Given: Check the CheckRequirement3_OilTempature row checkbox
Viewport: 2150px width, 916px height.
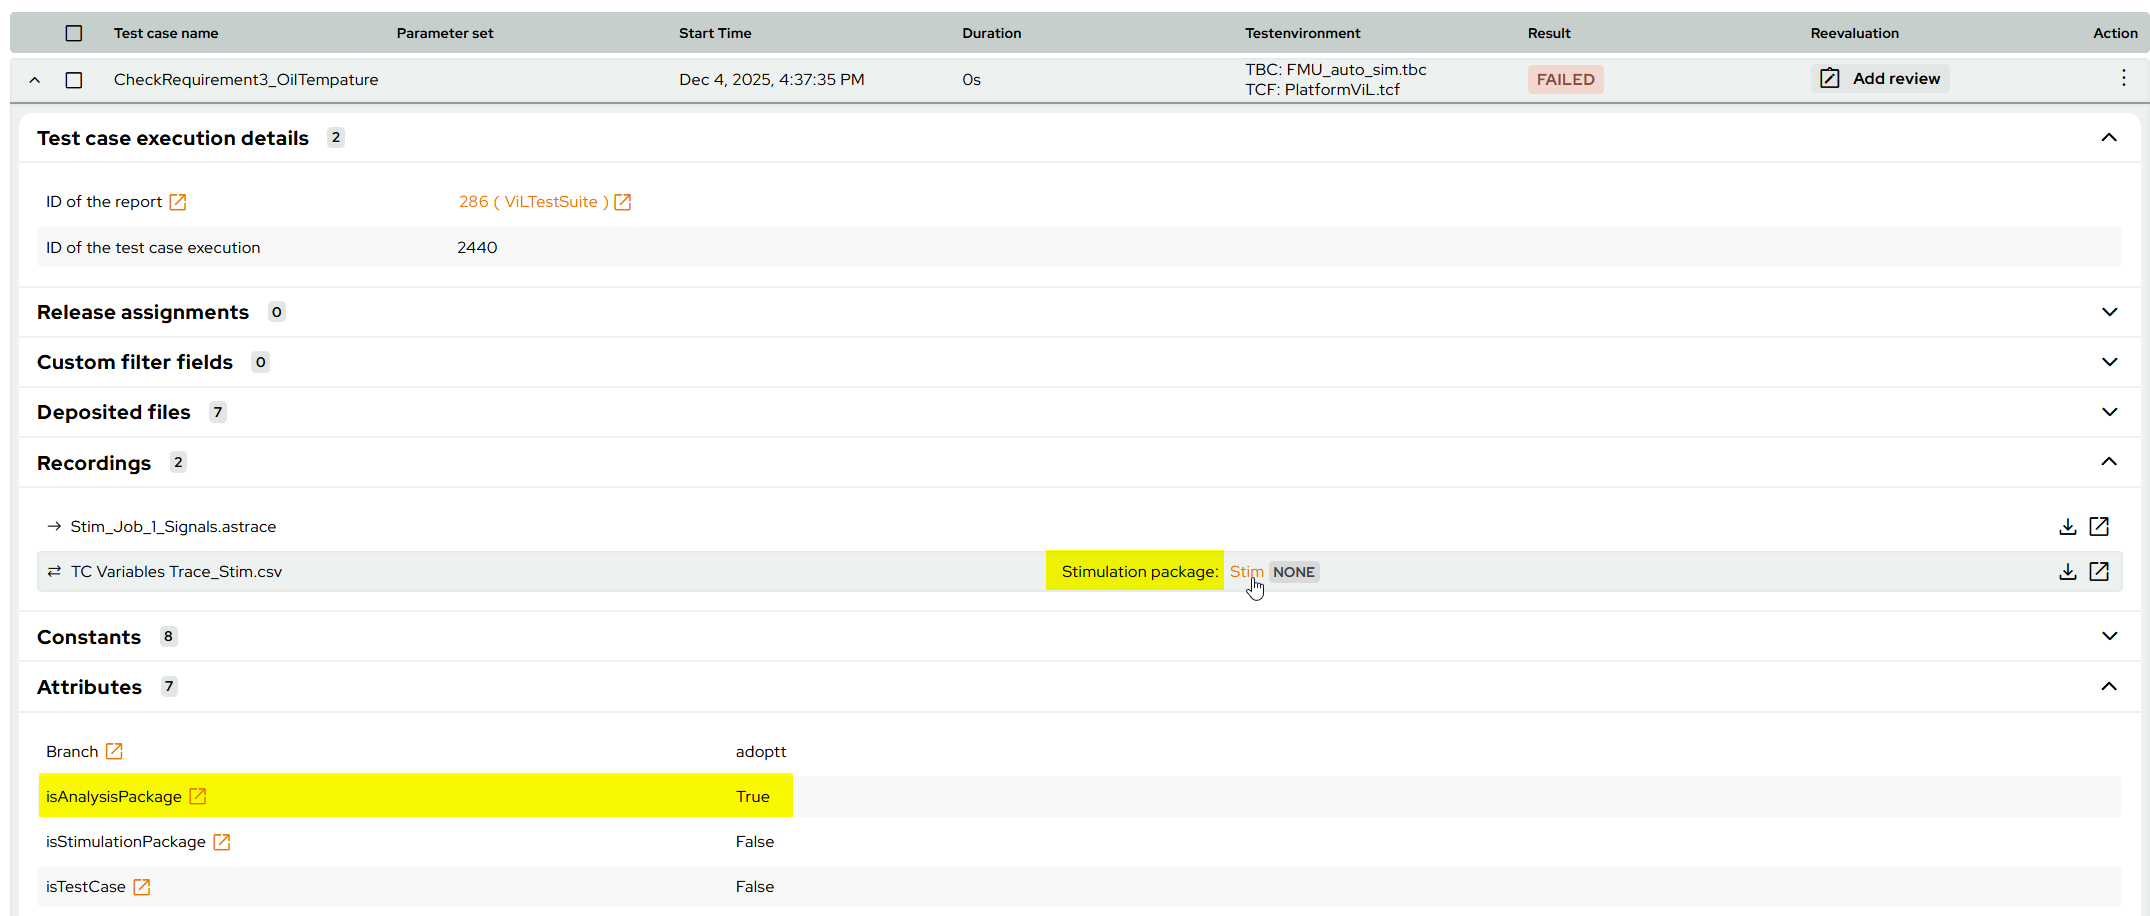Looking at the screenshot, I should [74, 80].
